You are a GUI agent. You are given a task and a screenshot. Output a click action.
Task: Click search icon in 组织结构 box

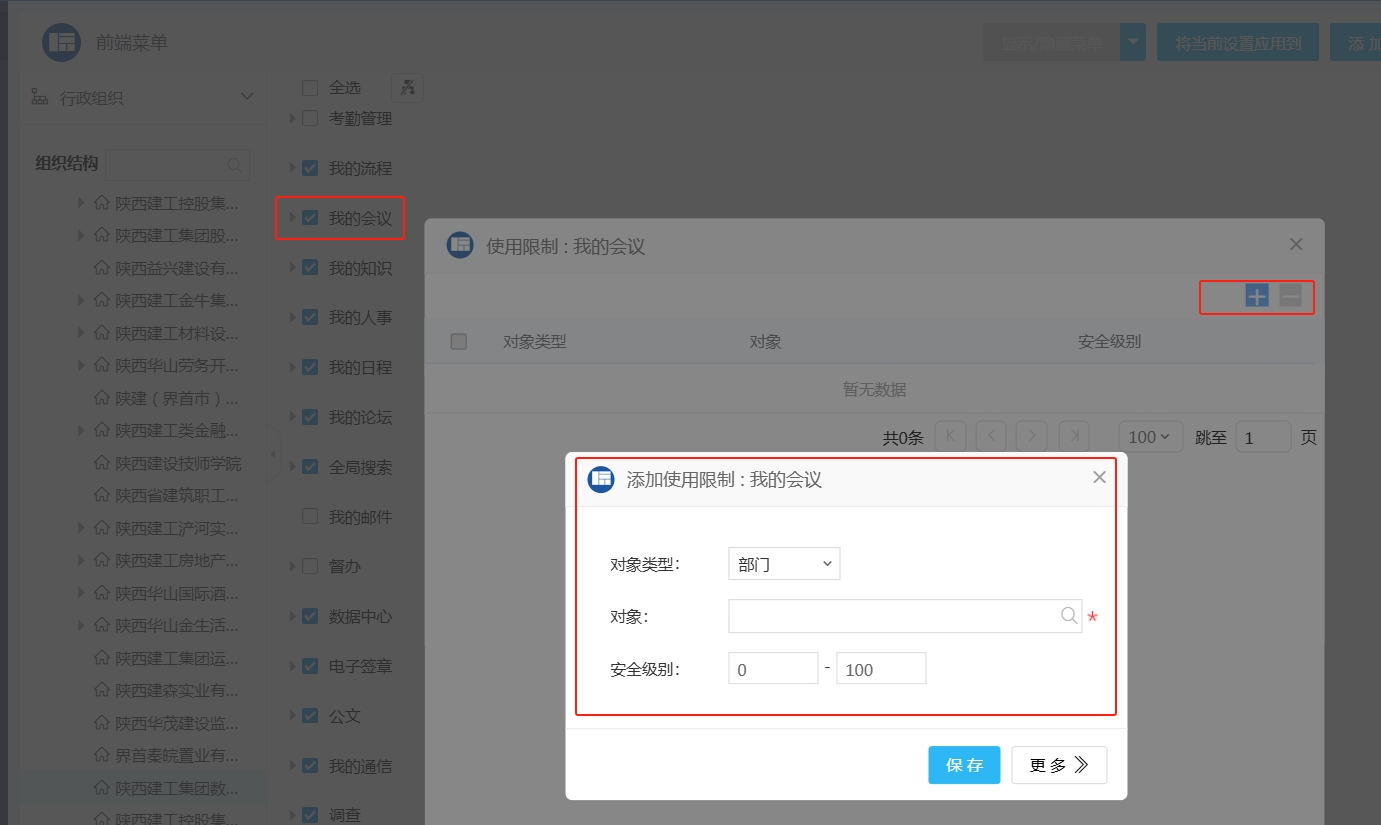pos(235,164)
